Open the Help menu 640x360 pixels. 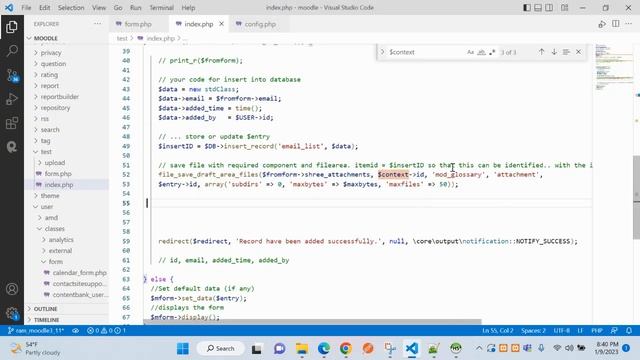click(188, 8)
